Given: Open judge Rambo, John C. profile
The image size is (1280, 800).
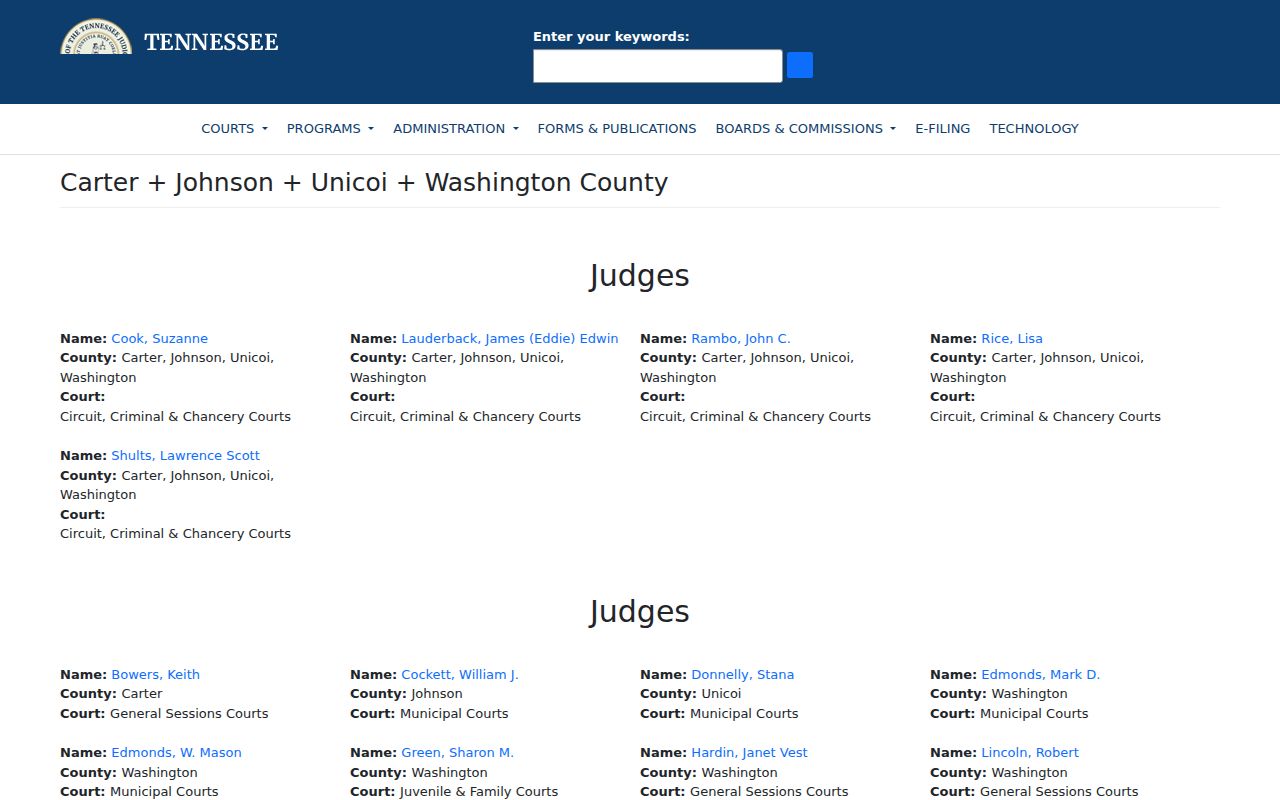Looking at the screenshot, I should (x=741, y=338).
